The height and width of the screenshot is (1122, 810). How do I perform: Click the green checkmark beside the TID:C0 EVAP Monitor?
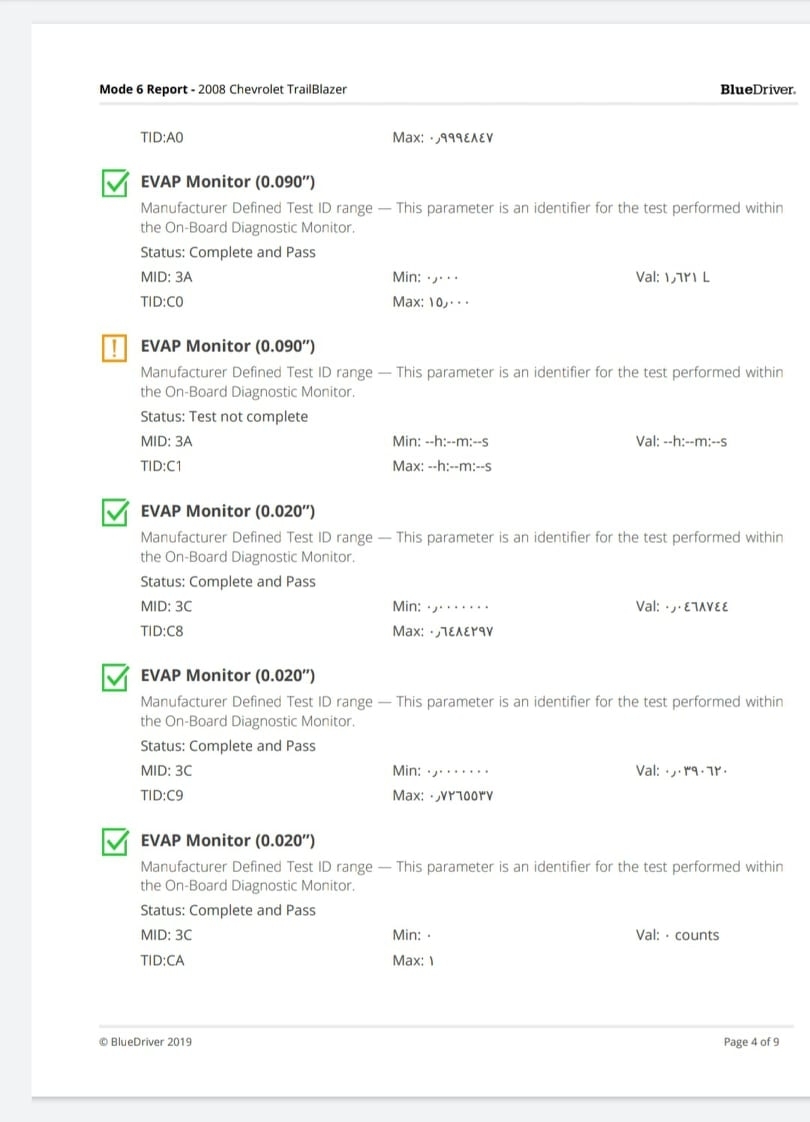[x=115, y=183]
